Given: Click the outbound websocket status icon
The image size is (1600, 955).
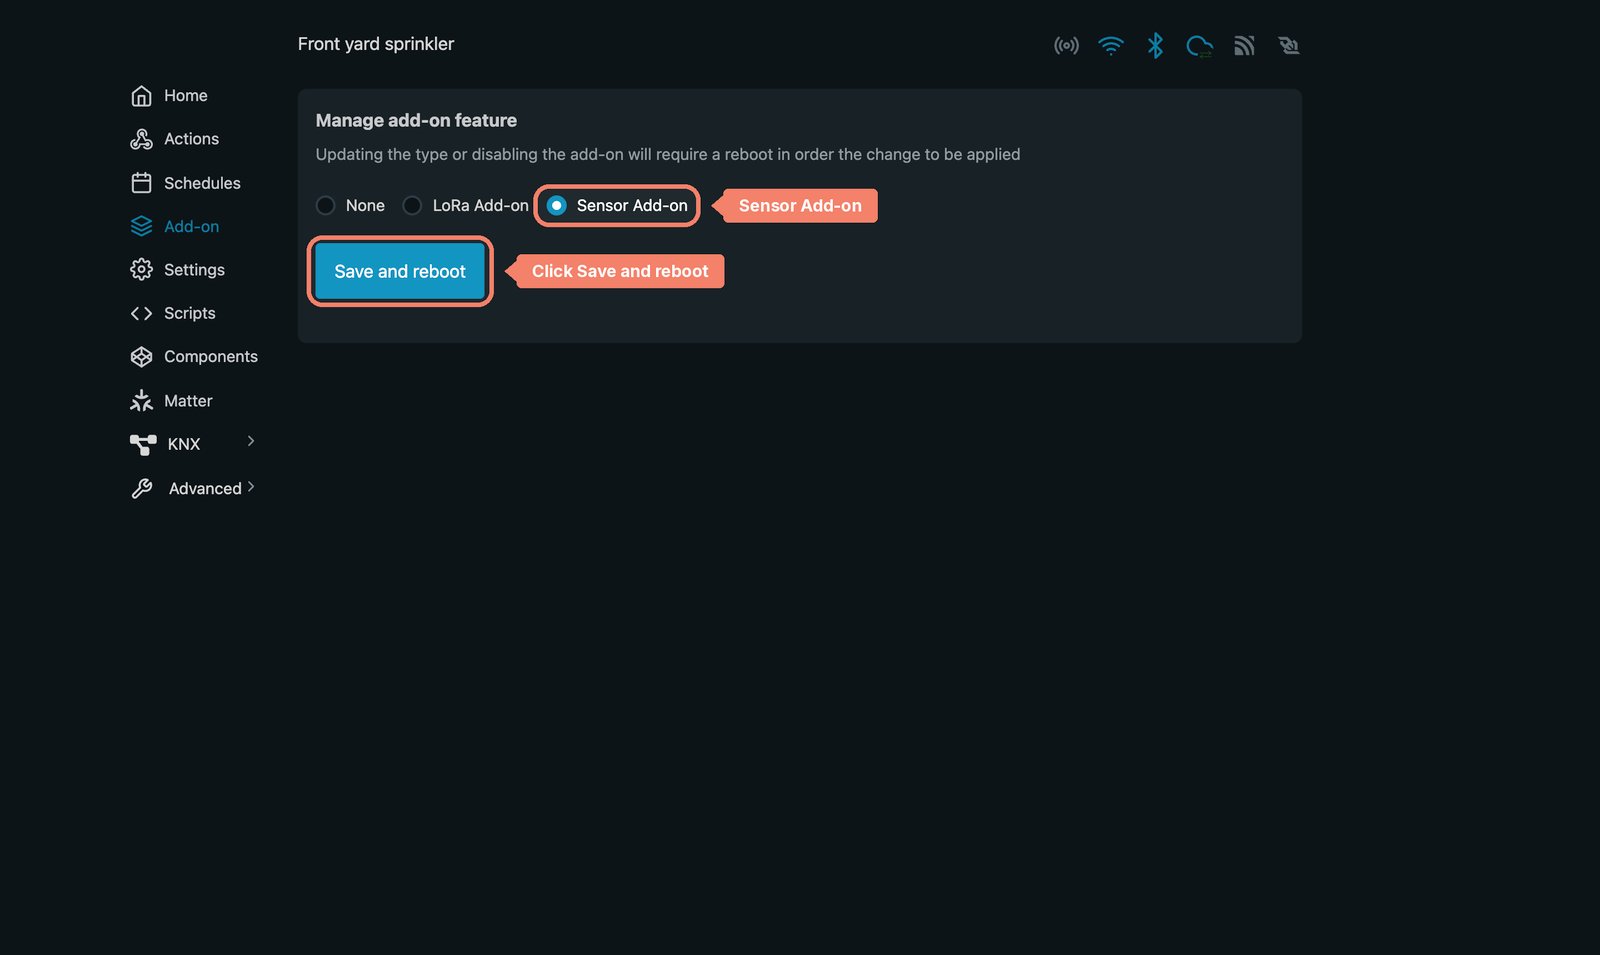Looking at the screenshot, I should pos(1288,45).
